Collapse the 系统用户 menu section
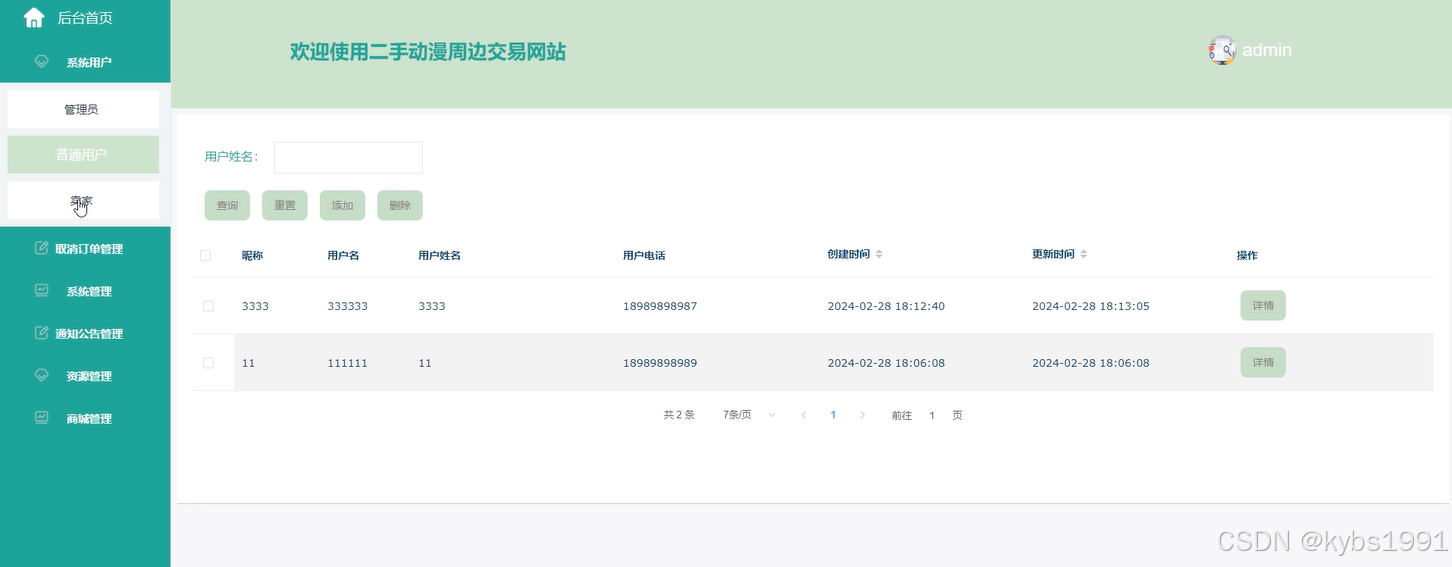Image resolution: width=1452 pixels, height=567 pixels. tap(85, 62)
